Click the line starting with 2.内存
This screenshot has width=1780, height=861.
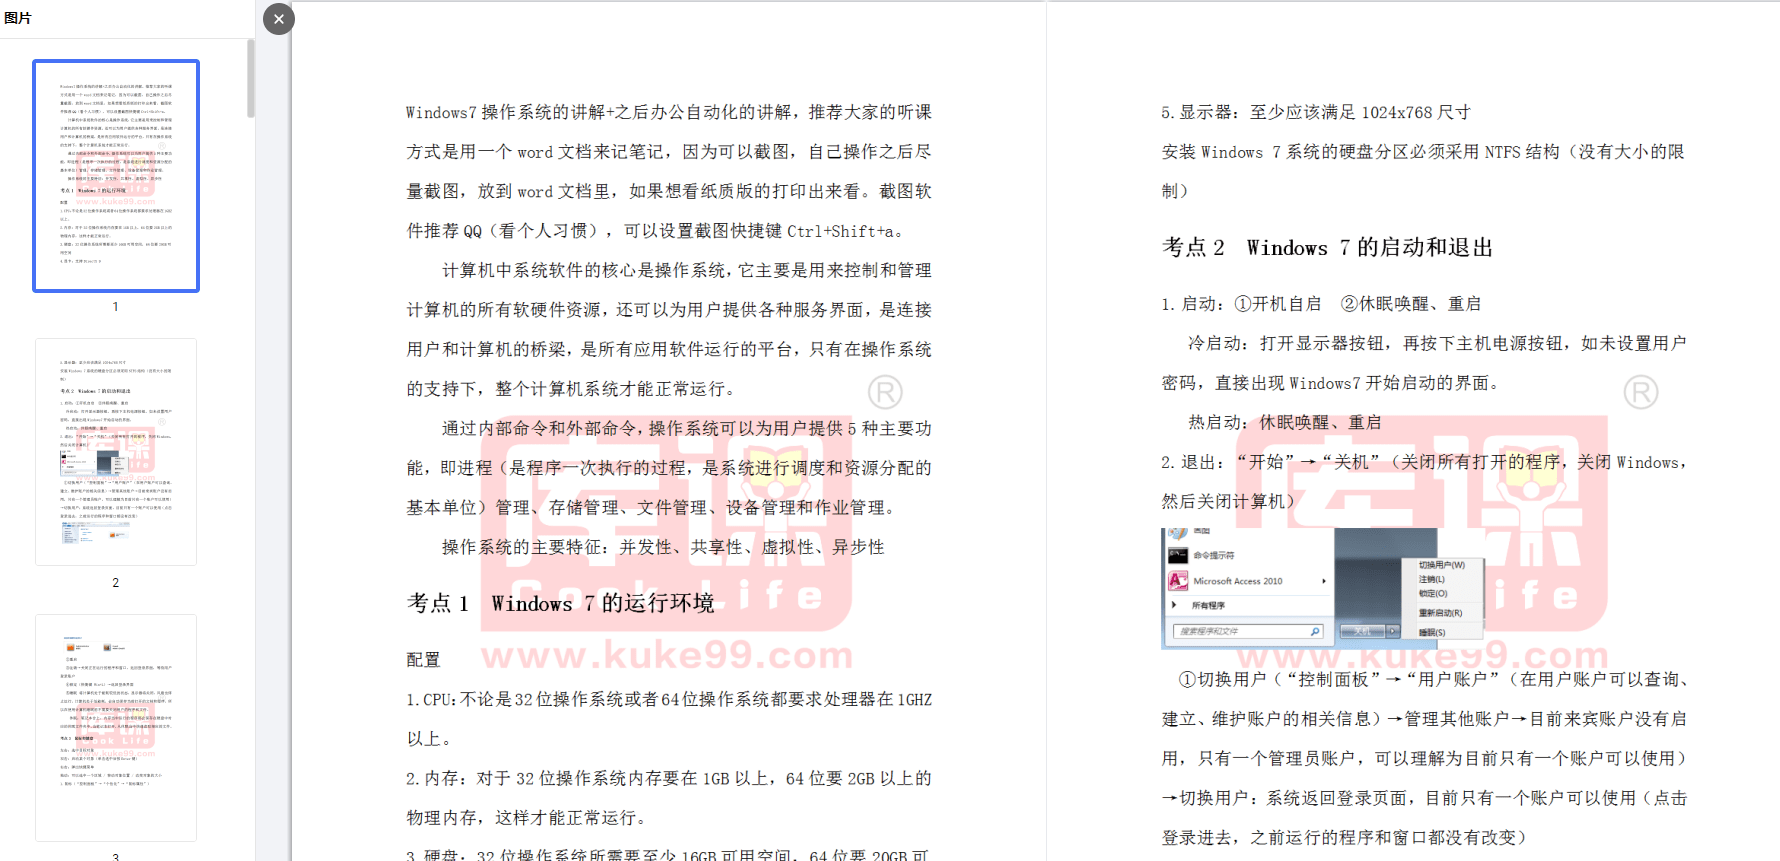(669, 778)
